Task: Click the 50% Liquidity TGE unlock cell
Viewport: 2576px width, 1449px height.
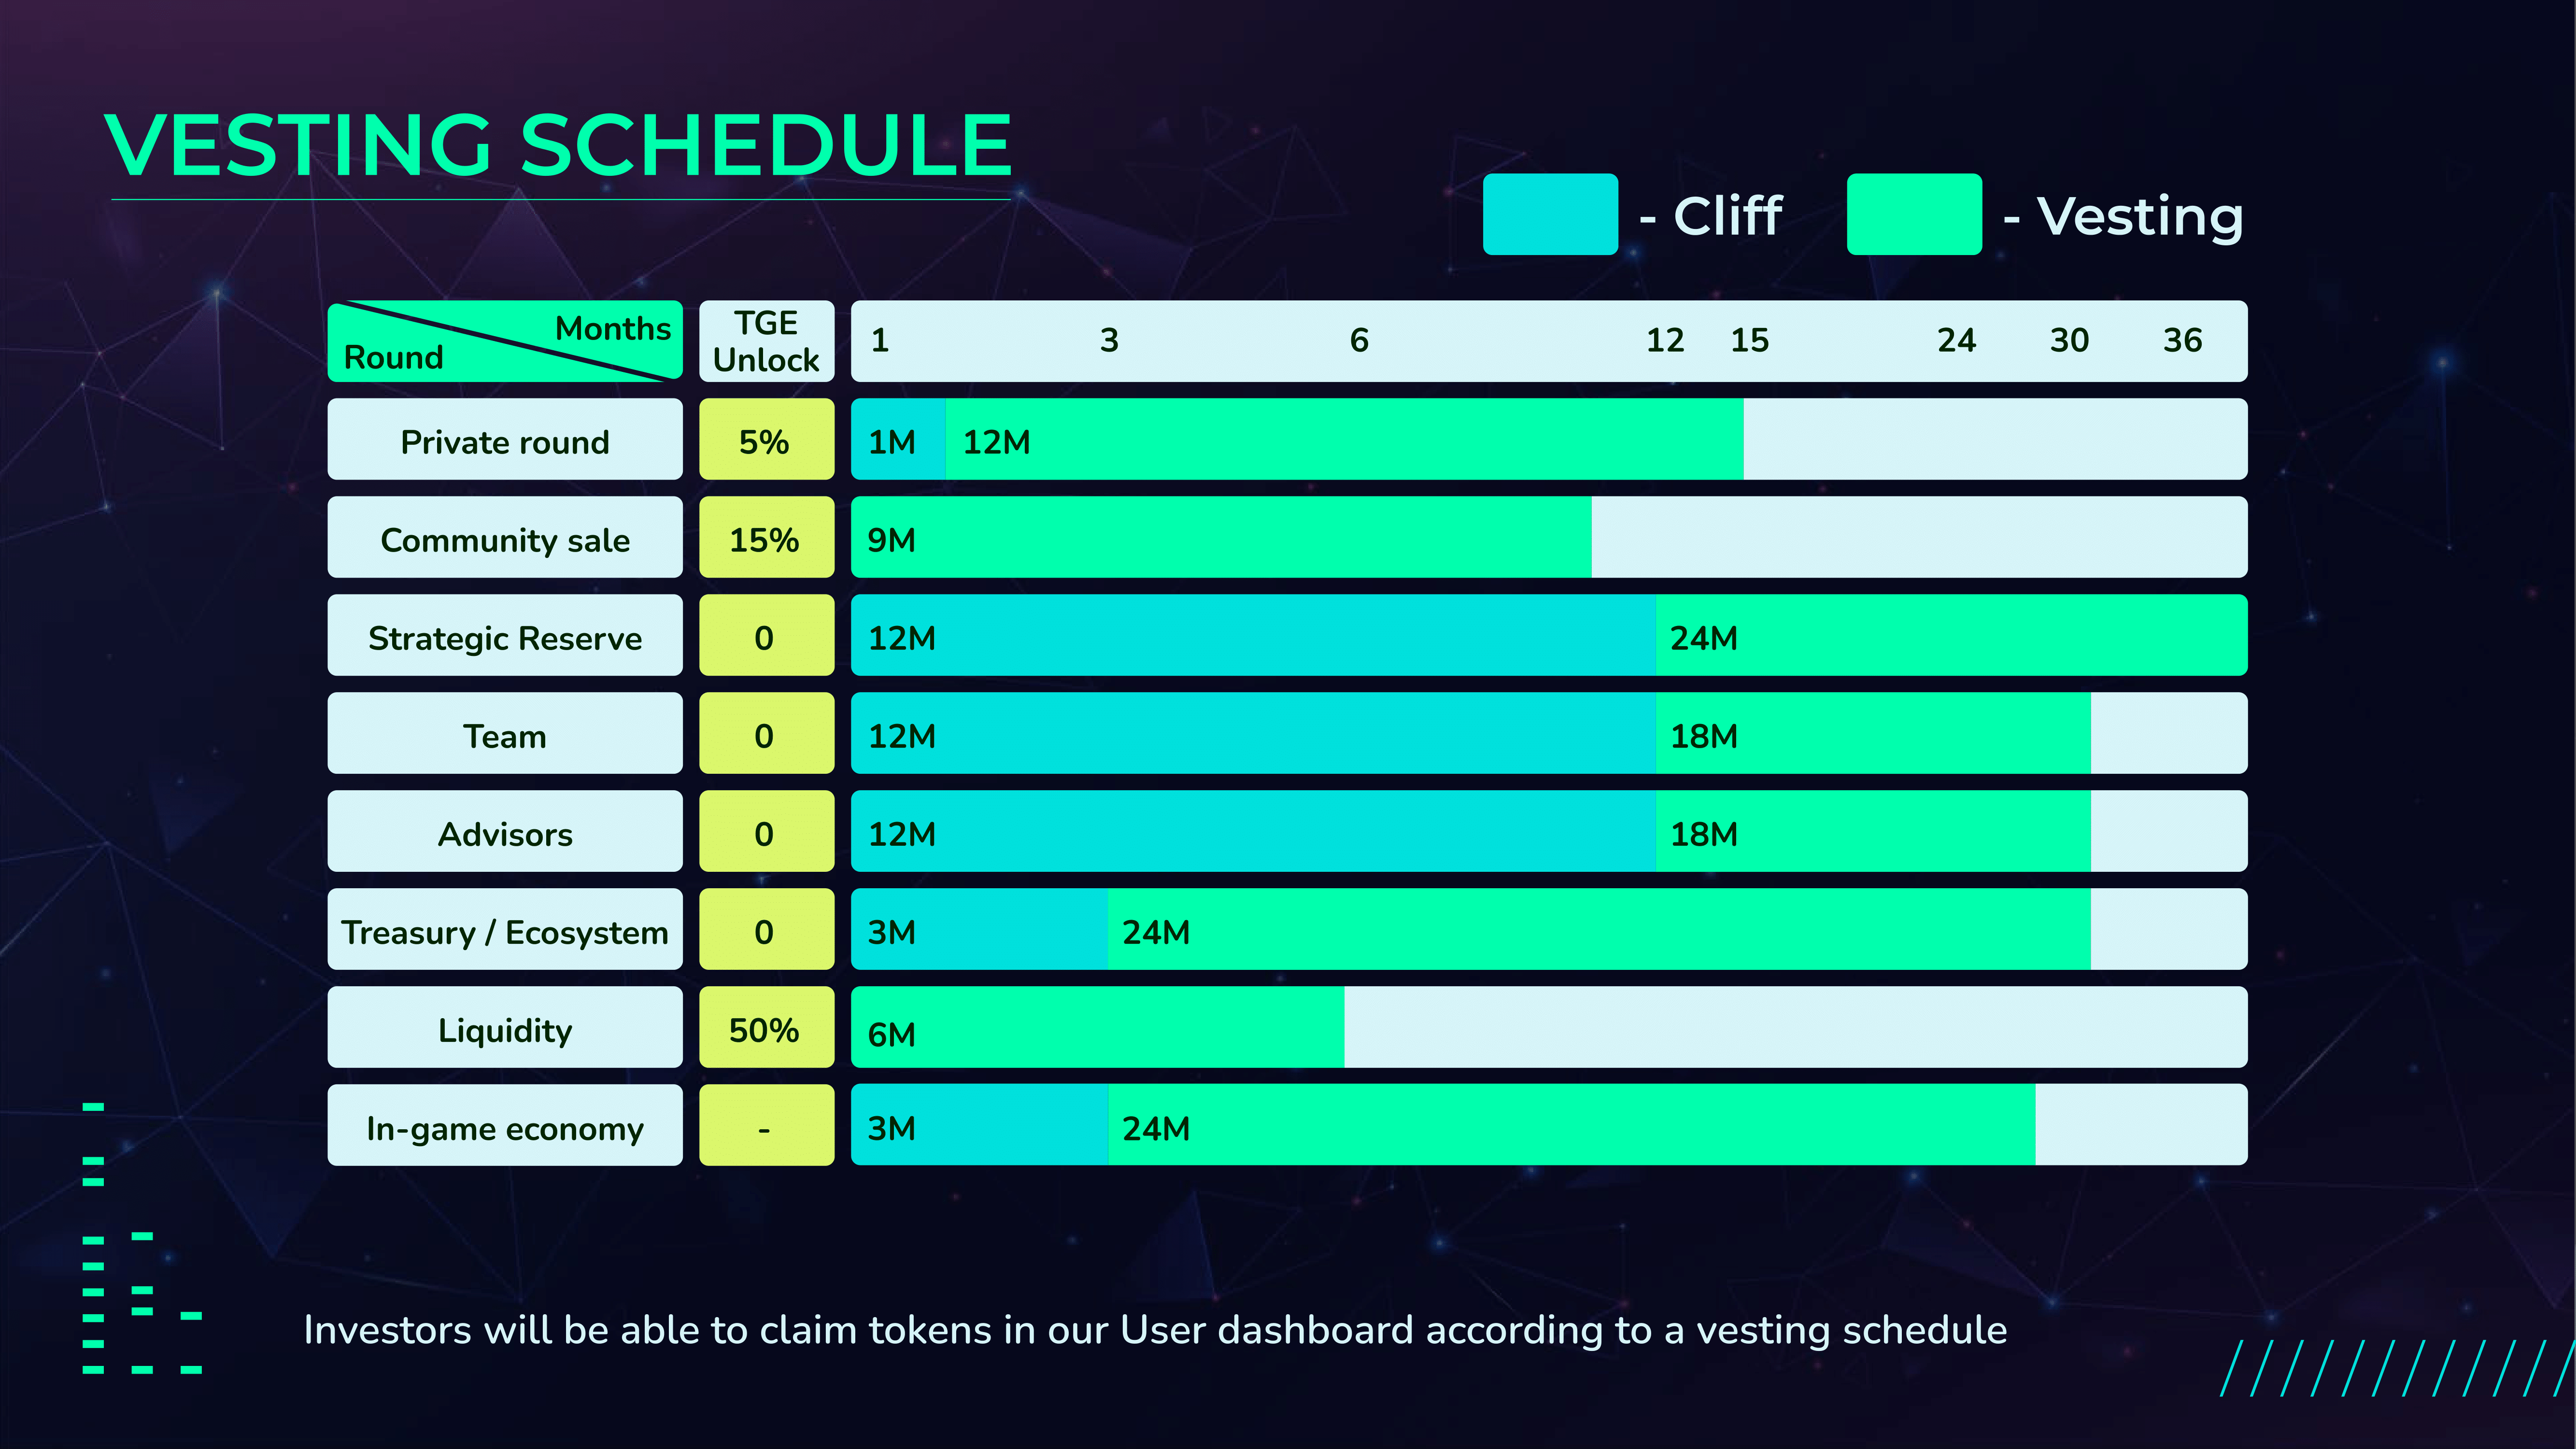Action: pos(767,1027)
